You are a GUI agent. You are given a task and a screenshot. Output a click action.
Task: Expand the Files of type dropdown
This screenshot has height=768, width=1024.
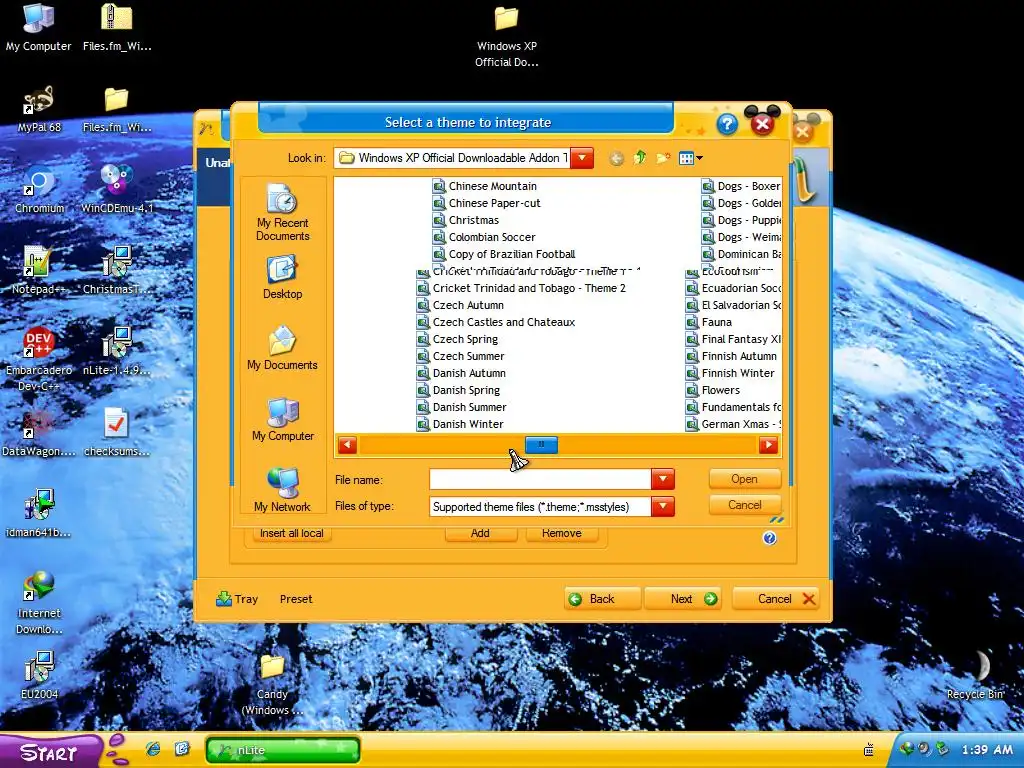(x=663, y=506)
